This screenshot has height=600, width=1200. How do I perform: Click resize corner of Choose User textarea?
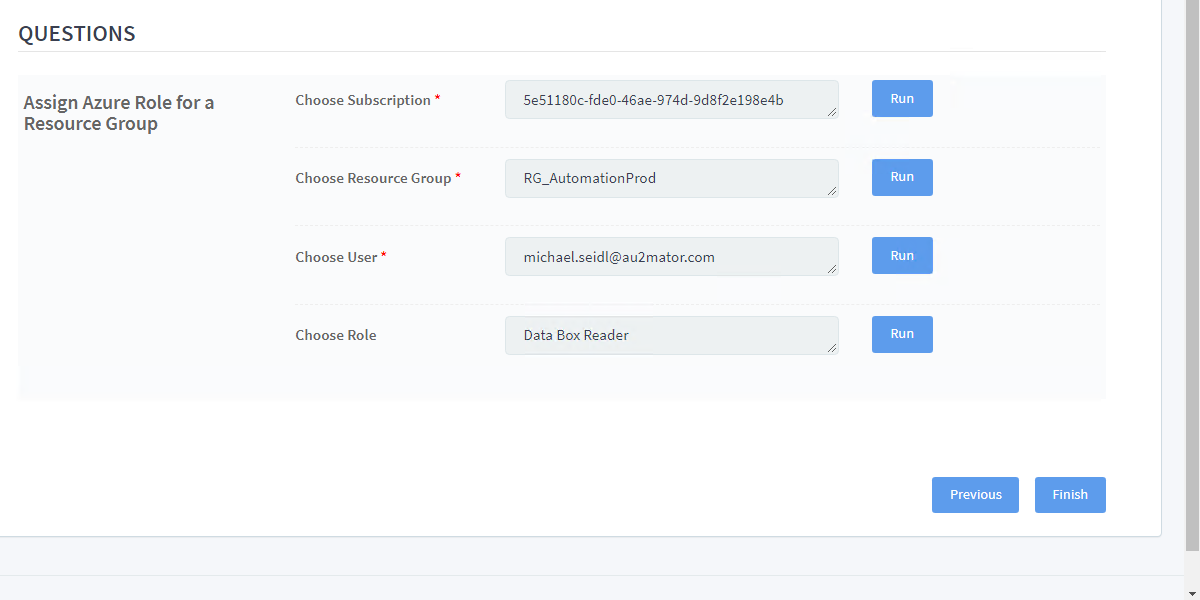[832, 269]
